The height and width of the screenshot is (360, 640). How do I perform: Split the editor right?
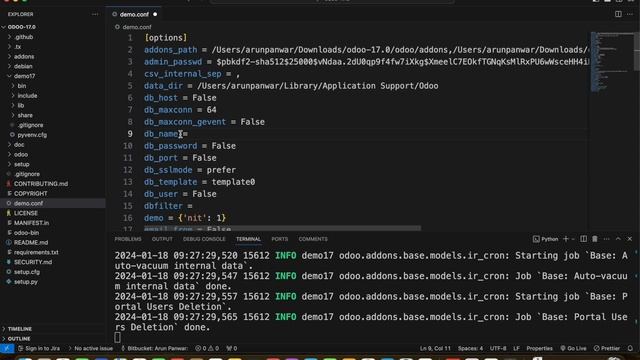(618, 14)
